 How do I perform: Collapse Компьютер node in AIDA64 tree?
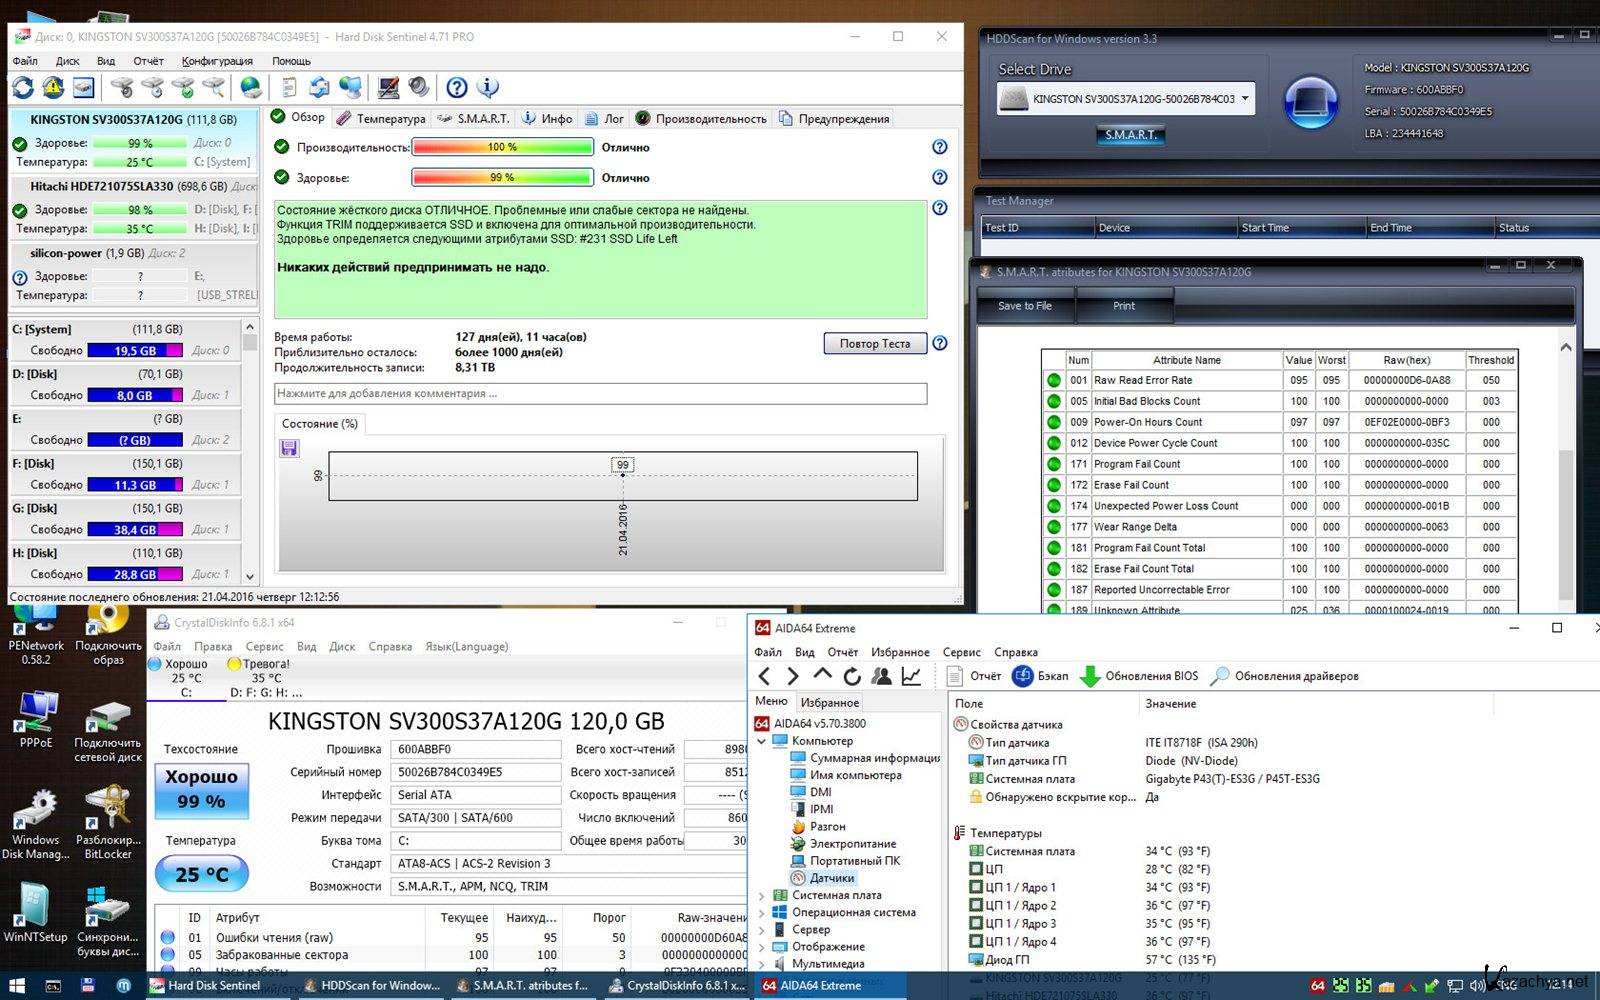tap(762, 741)
